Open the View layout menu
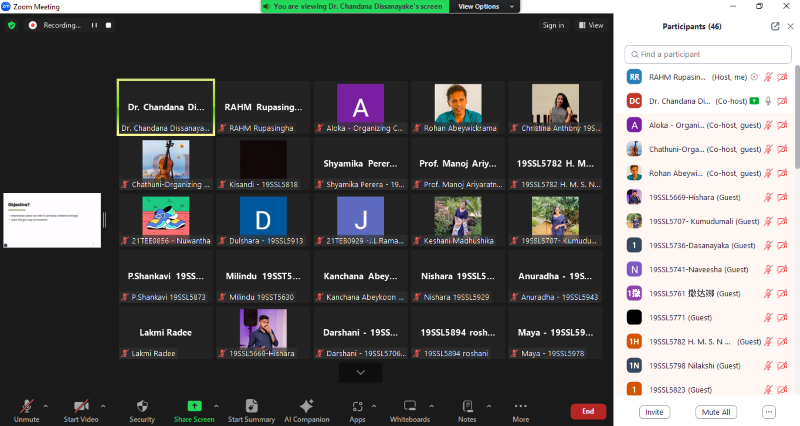Image resolution: width=800 pixels, height=426 pixels. point(591,25)
